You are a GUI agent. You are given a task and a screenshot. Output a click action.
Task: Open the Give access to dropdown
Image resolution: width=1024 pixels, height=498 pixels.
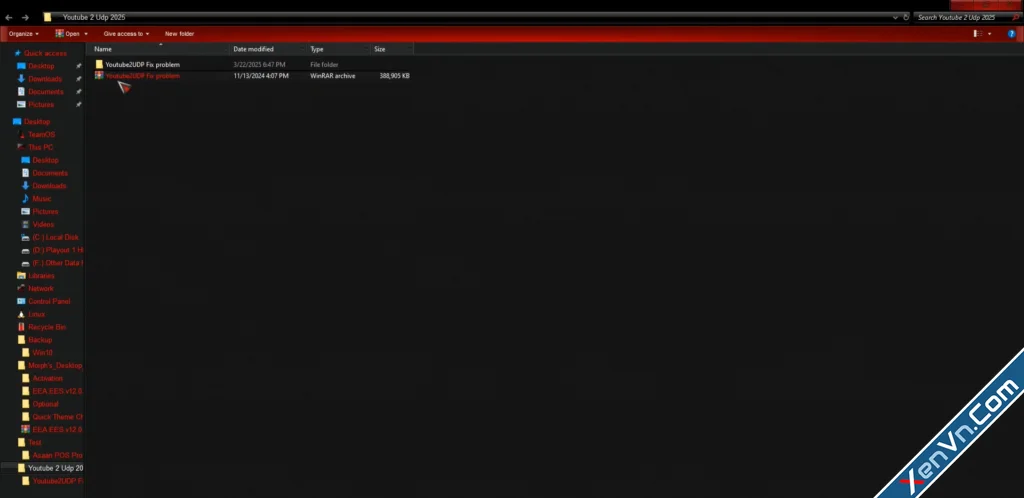coord(126,34)
